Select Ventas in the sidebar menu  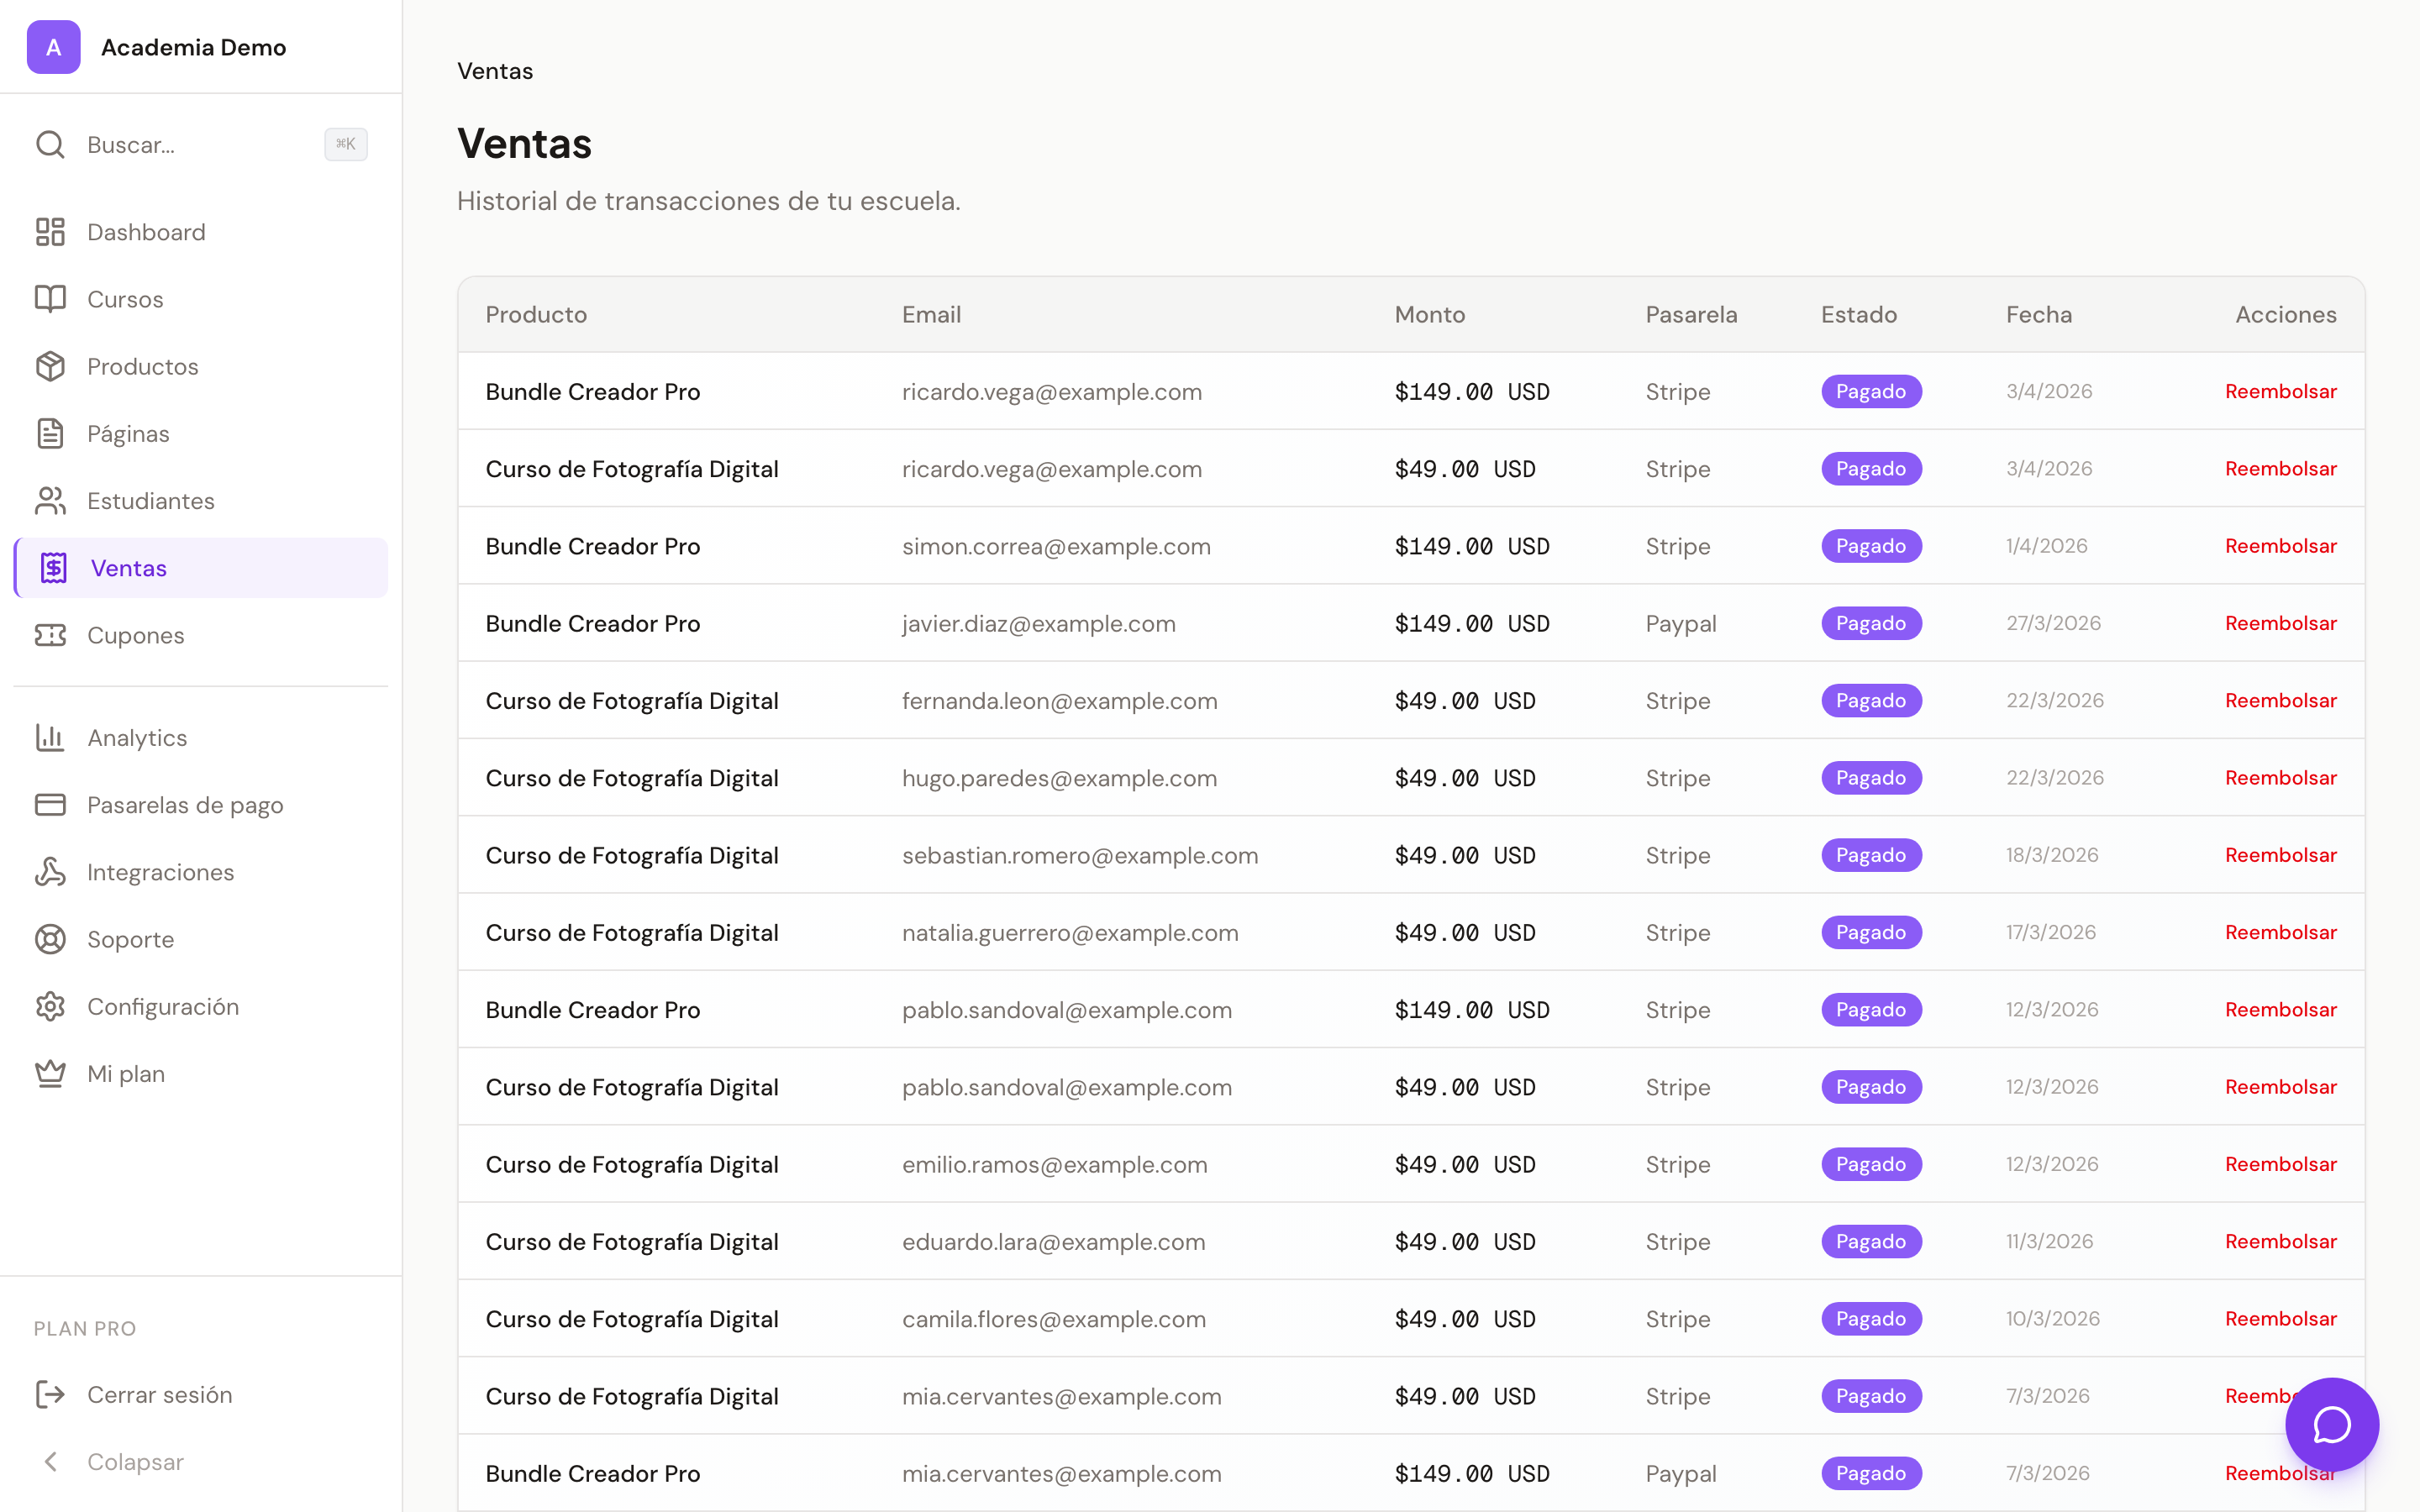coord(128,567)
